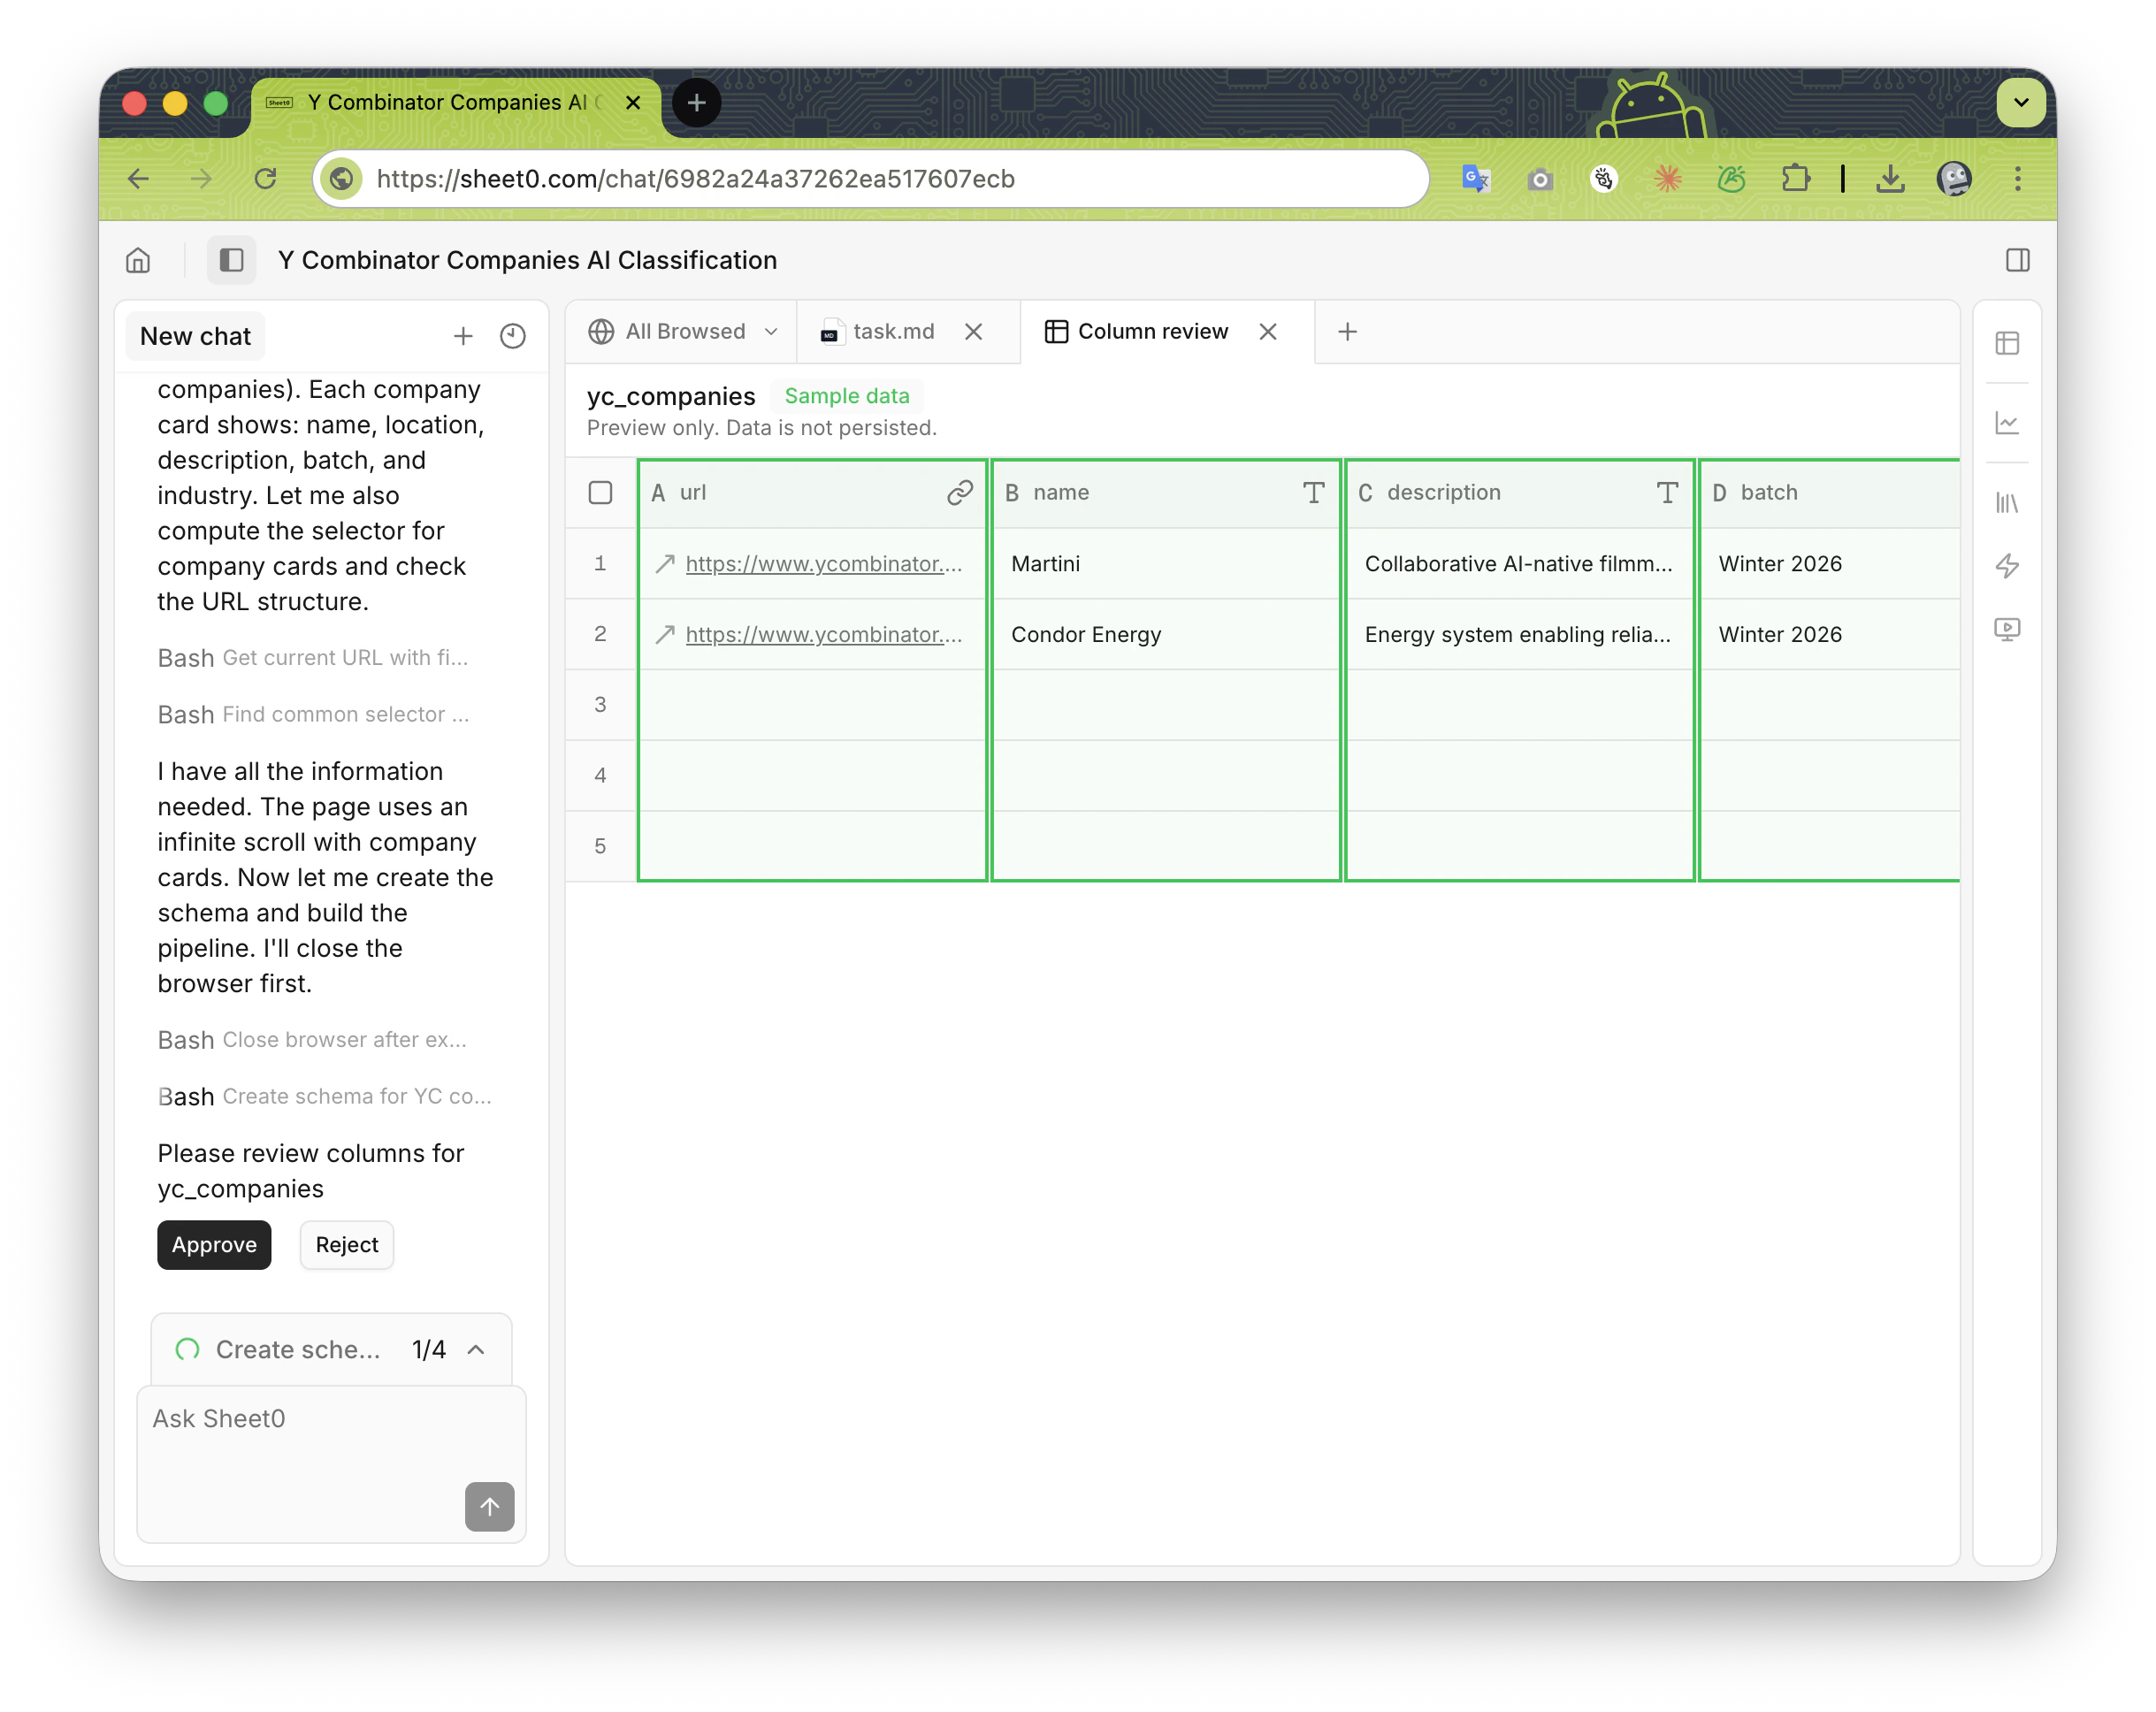Start a new chat with plus icon
This screenshot has width=2156, height=1712.
pyautogui.click(x=462, y=336)
